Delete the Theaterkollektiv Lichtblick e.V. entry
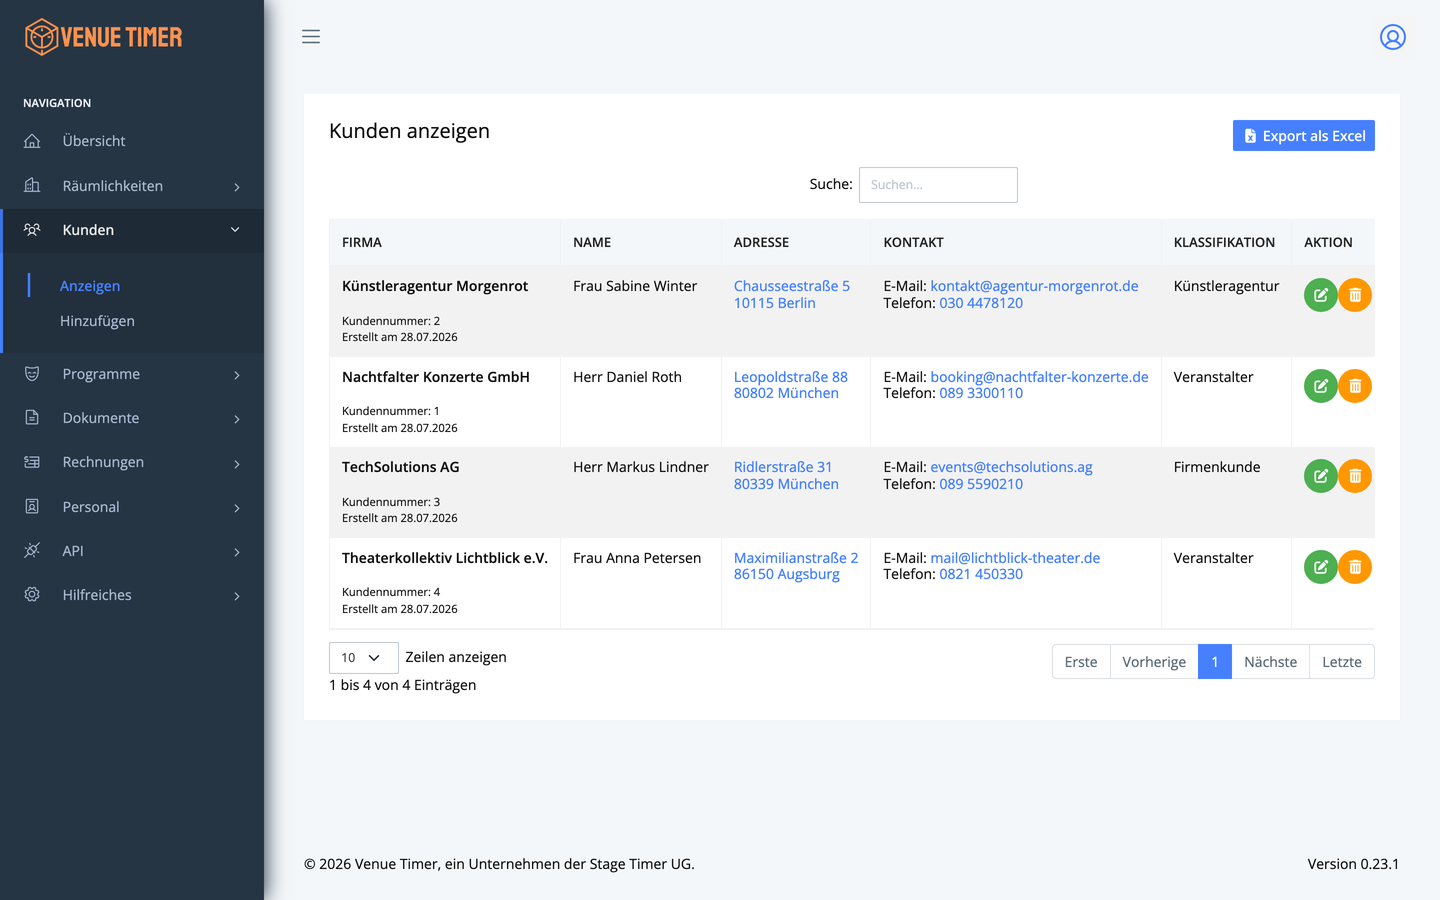Viewport: 1440px width, 900px height. 1355,567
